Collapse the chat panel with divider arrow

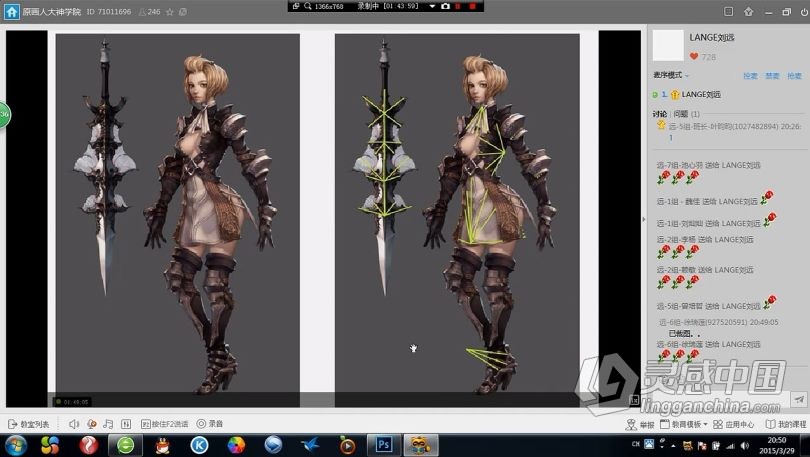644,219
